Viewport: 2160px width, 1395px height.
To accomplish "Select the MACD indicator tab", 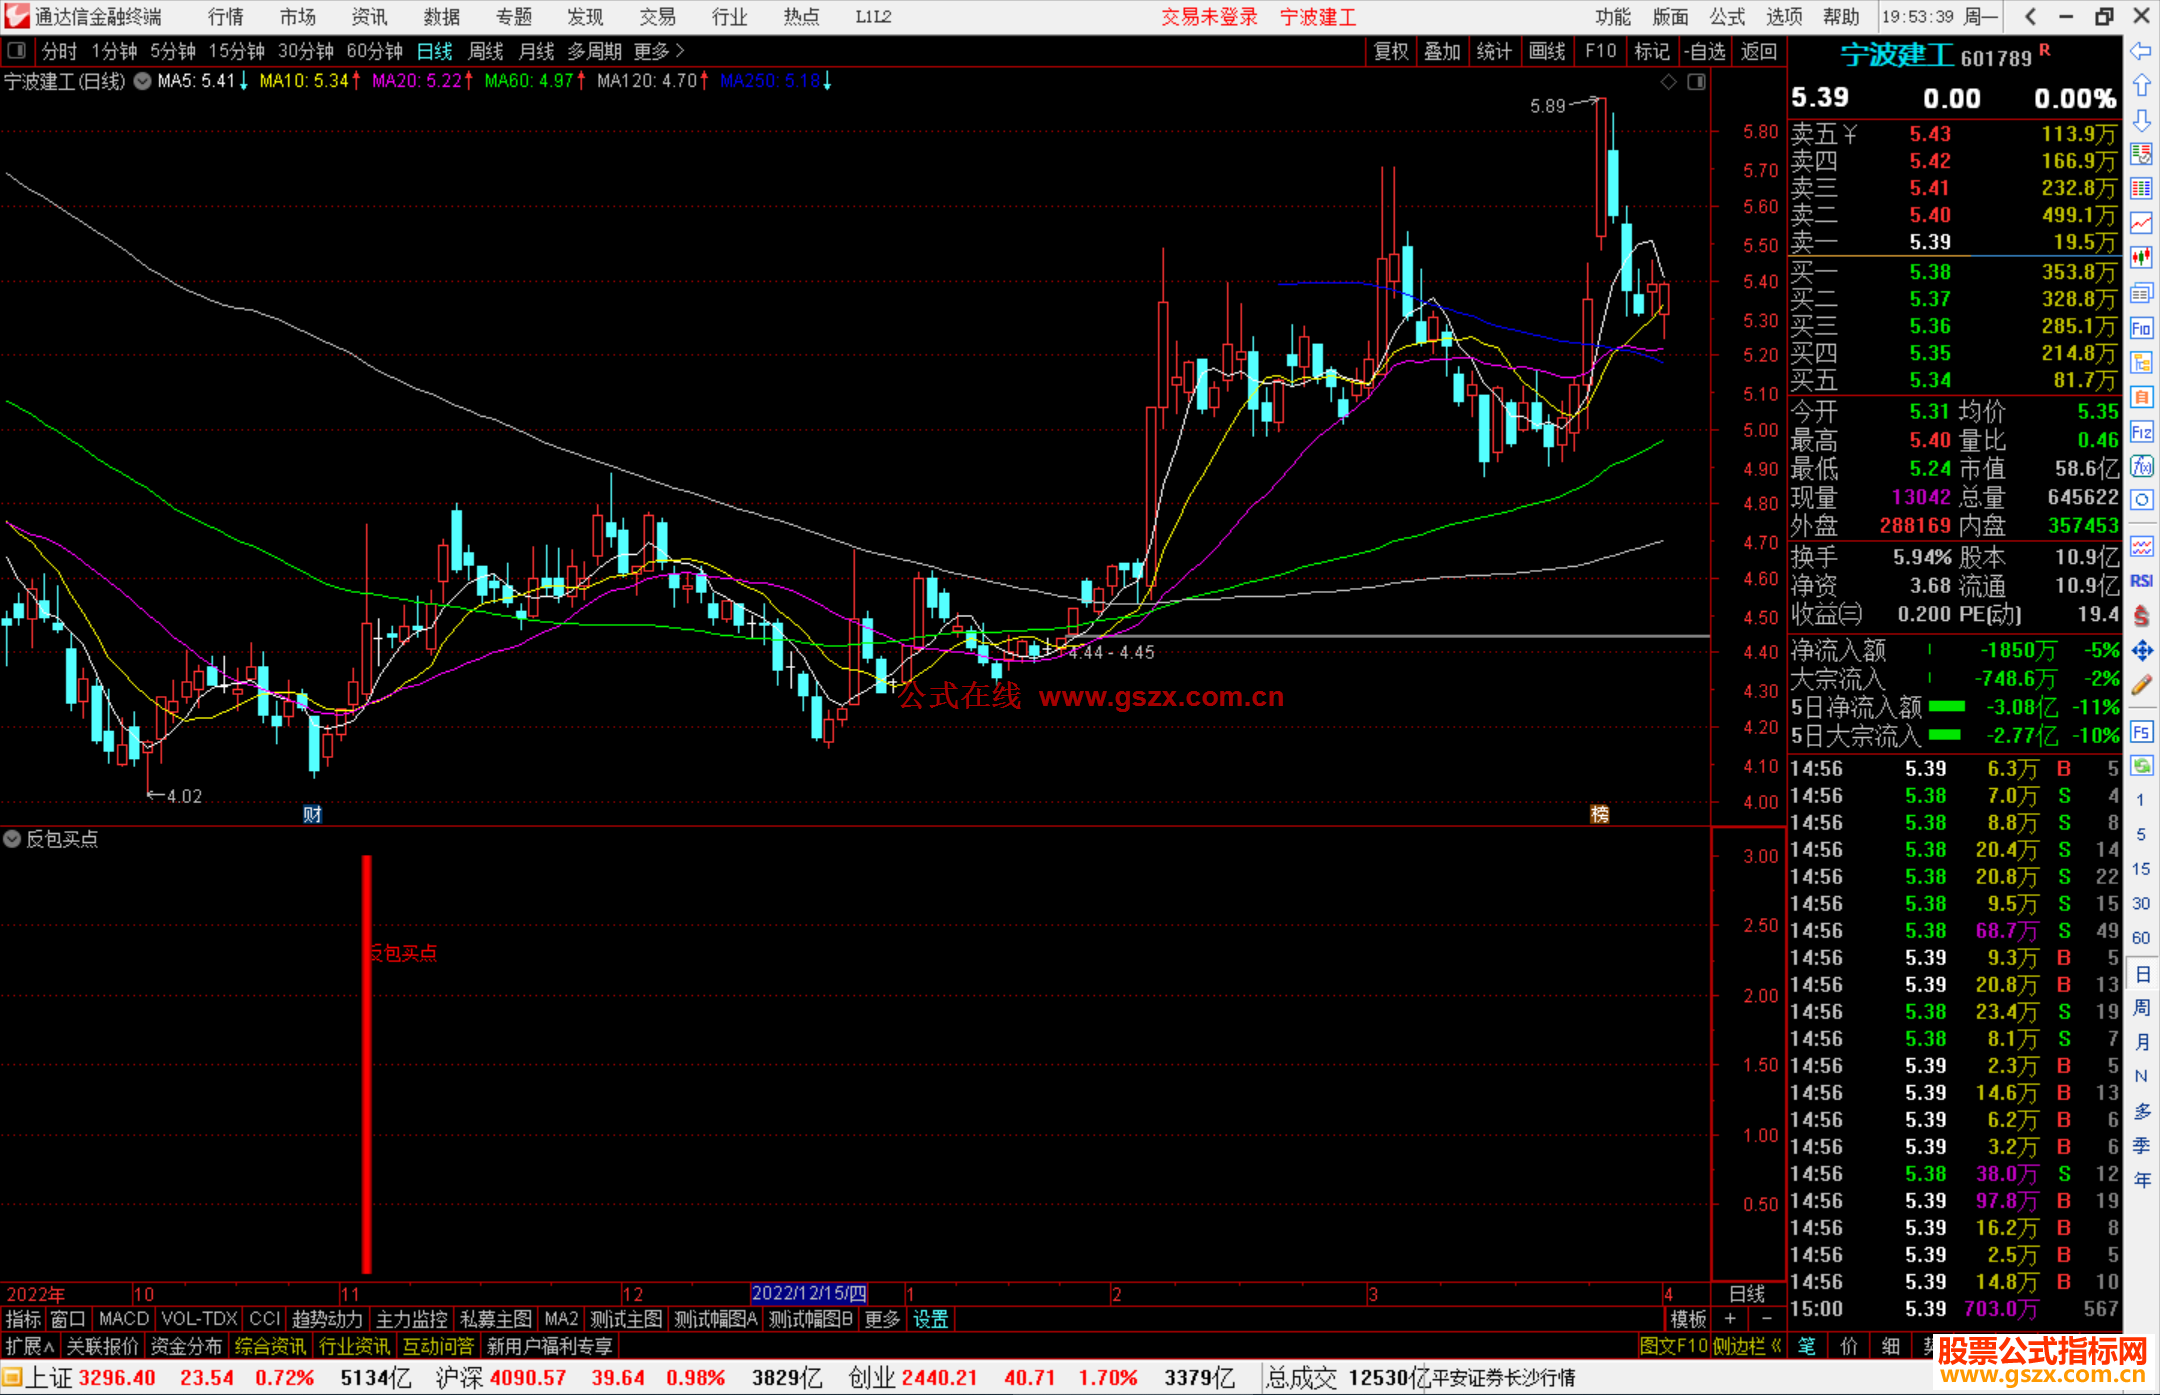I will 123,1319.
